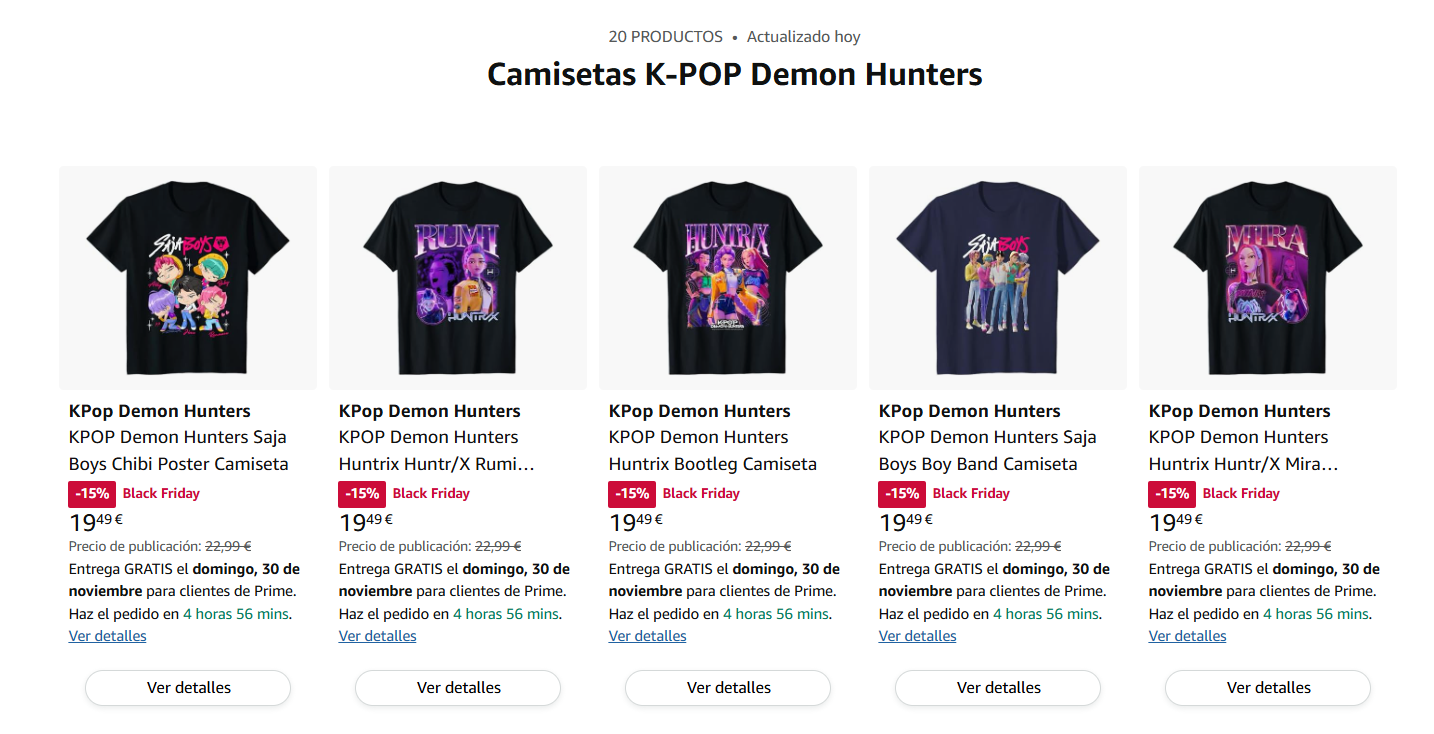This screenshot has width=1434, height=734.
Task: Click 'Ver detalles' button under Rumi shirt
Action: tap(458, 688)
